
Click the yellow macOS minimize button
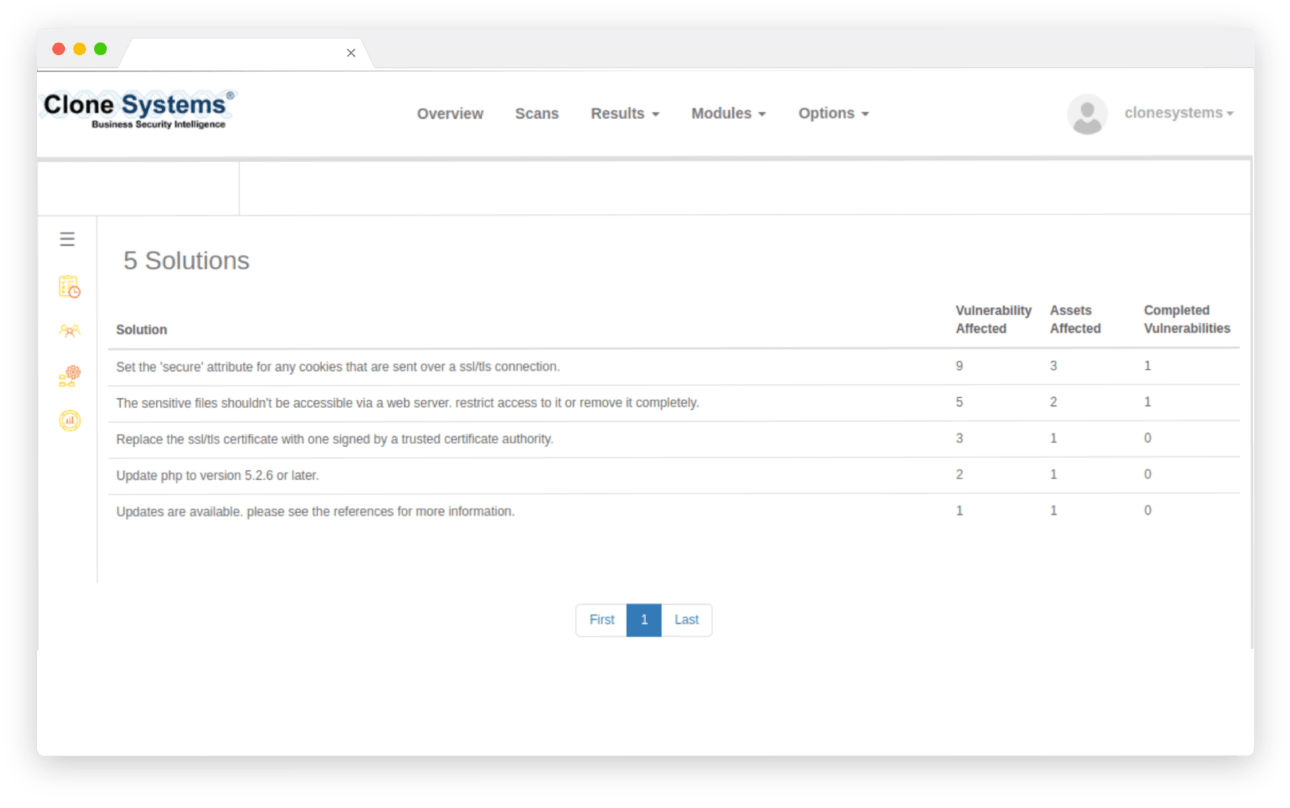click(x=80, y=49)
